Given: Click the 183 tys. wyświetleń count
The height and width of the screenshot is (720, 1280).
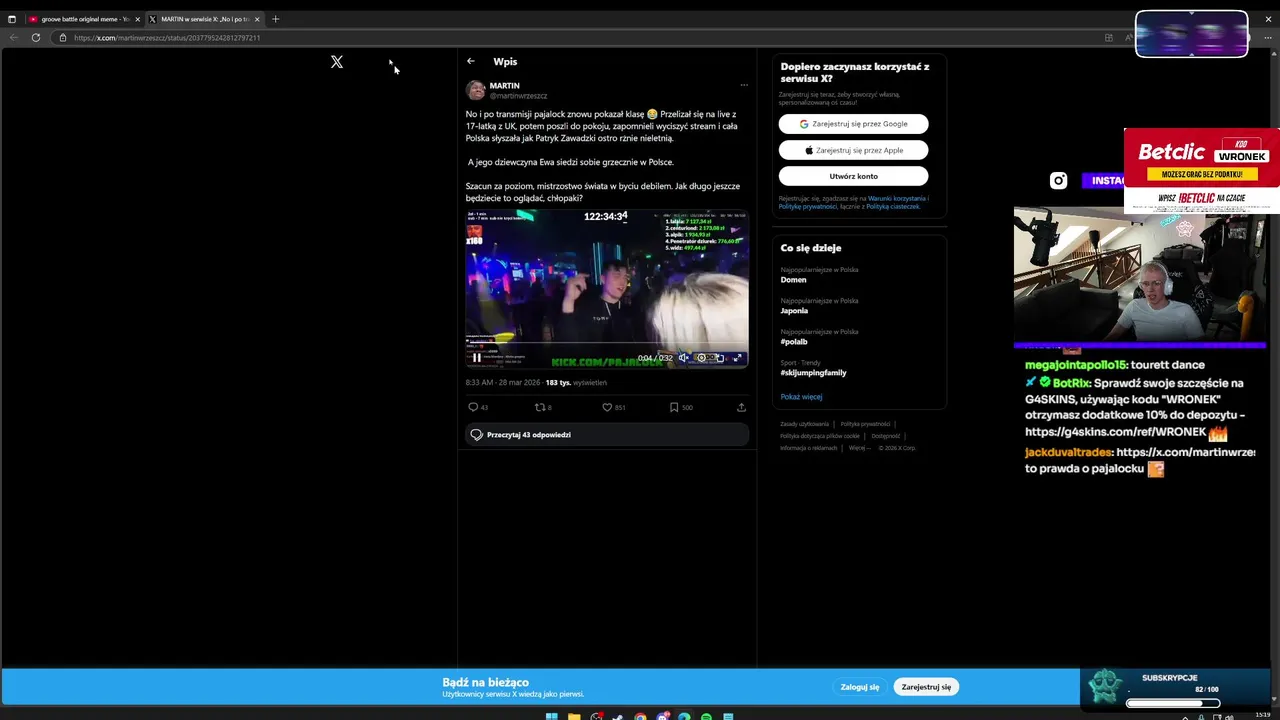Looking at the screenshot, I should point(576,382).
